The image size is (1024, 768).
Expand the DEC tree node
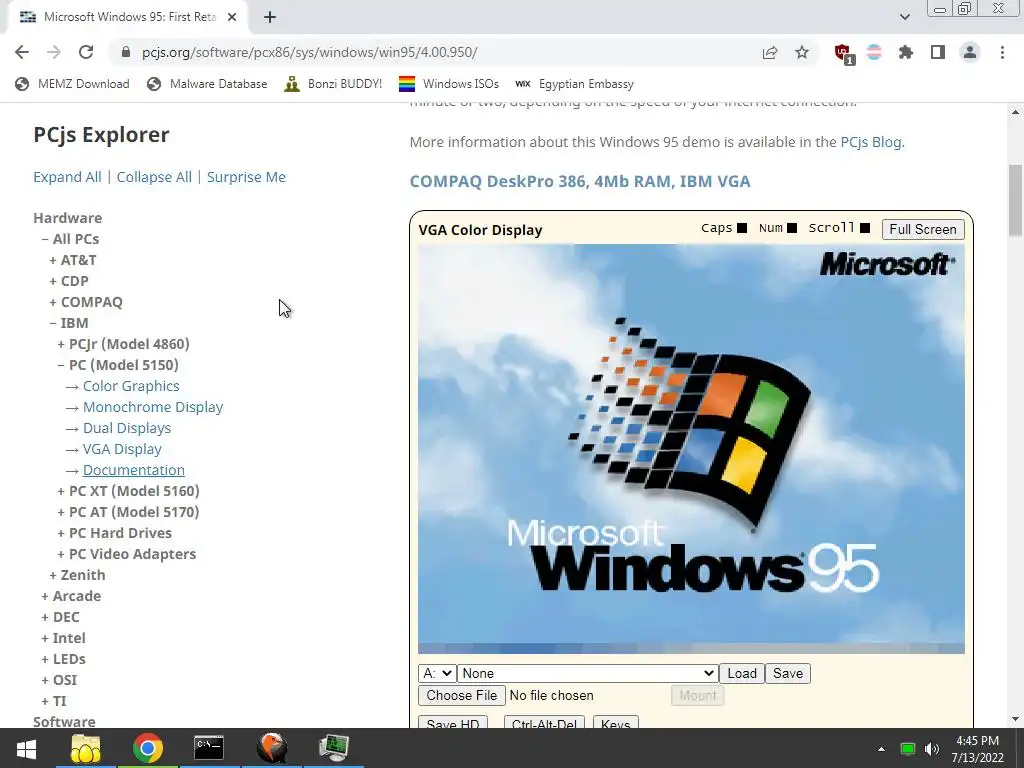pos(61,616)
